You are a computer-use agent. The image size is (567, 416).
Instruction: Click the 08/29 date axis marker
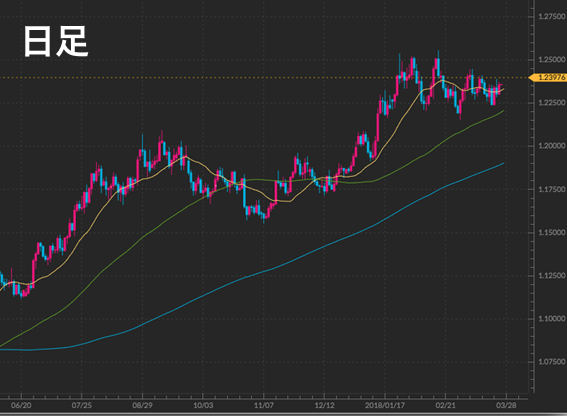click(142, 405)
